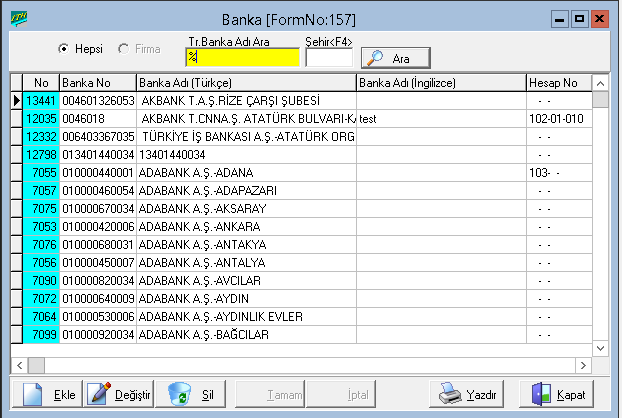Click the Hesap No column header
622x418 pixels.
click(559, 83)
